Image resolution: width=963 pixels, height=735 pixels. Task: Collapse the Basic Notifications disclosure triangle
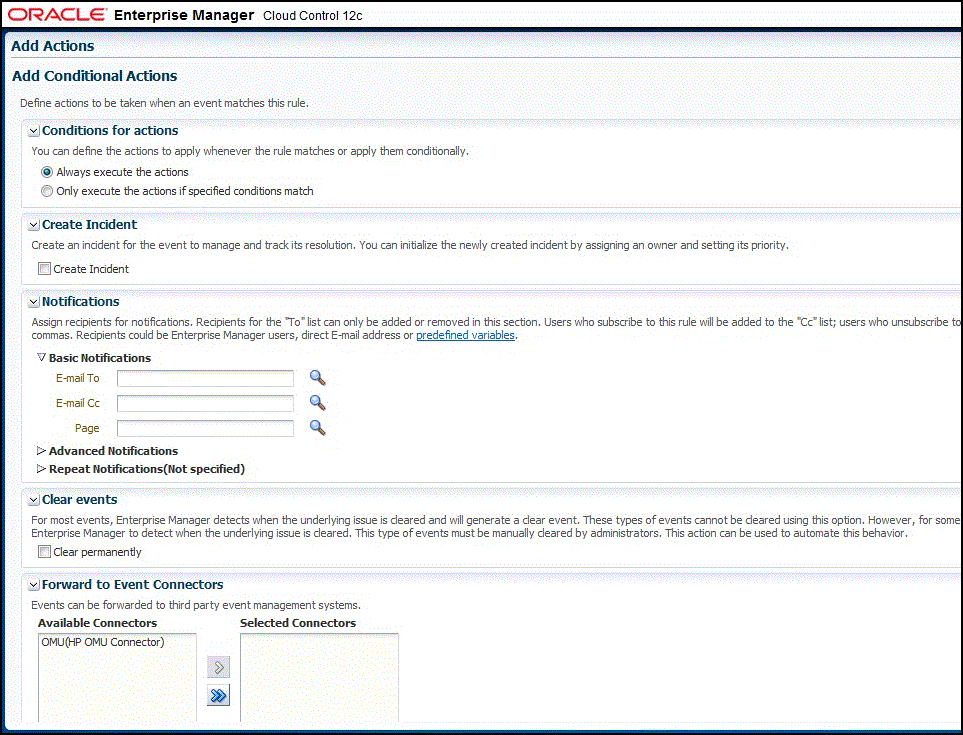pos(39,357)
